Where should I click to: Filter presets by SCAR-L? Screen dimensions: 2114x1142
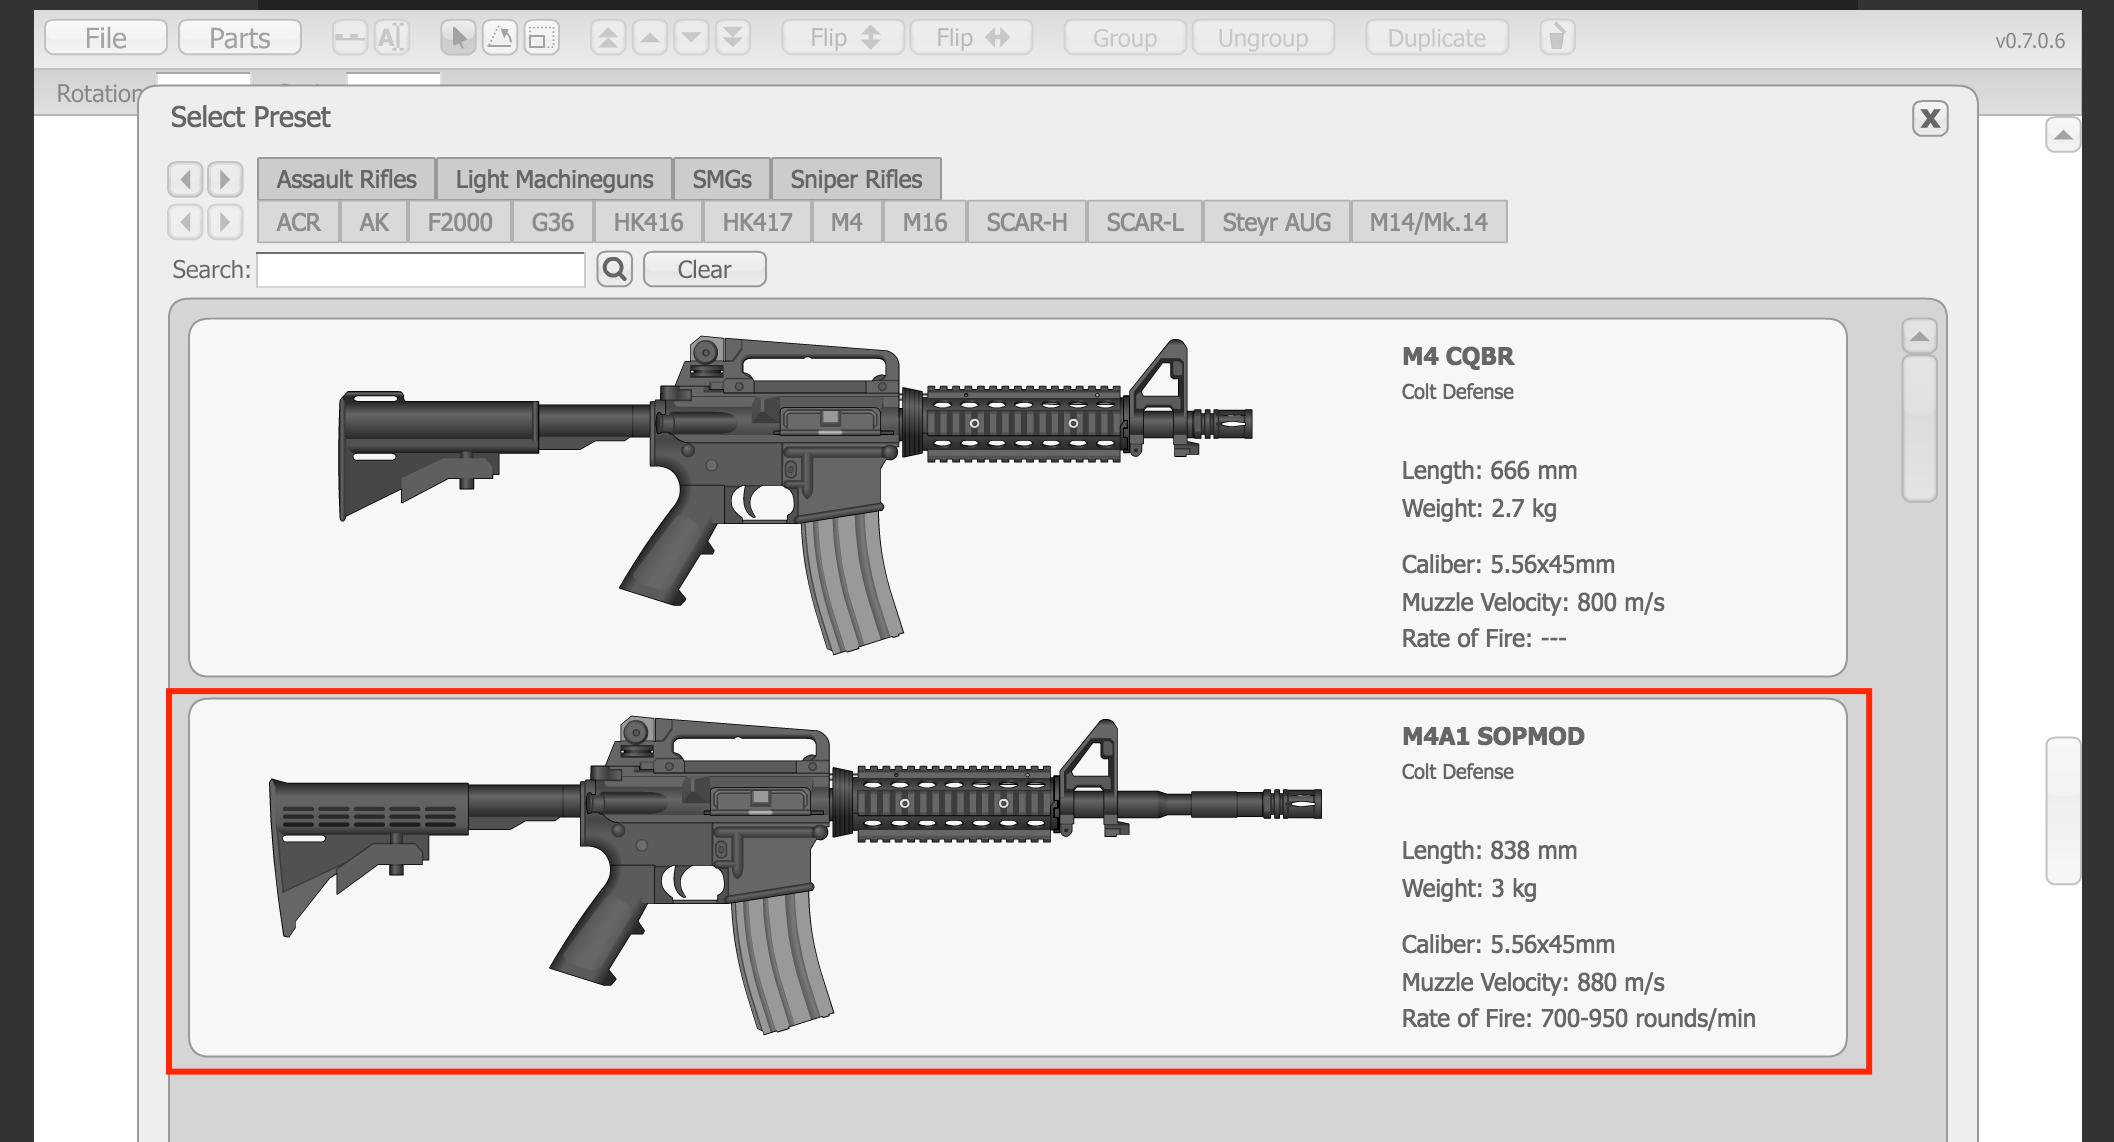coord(1145,222)
